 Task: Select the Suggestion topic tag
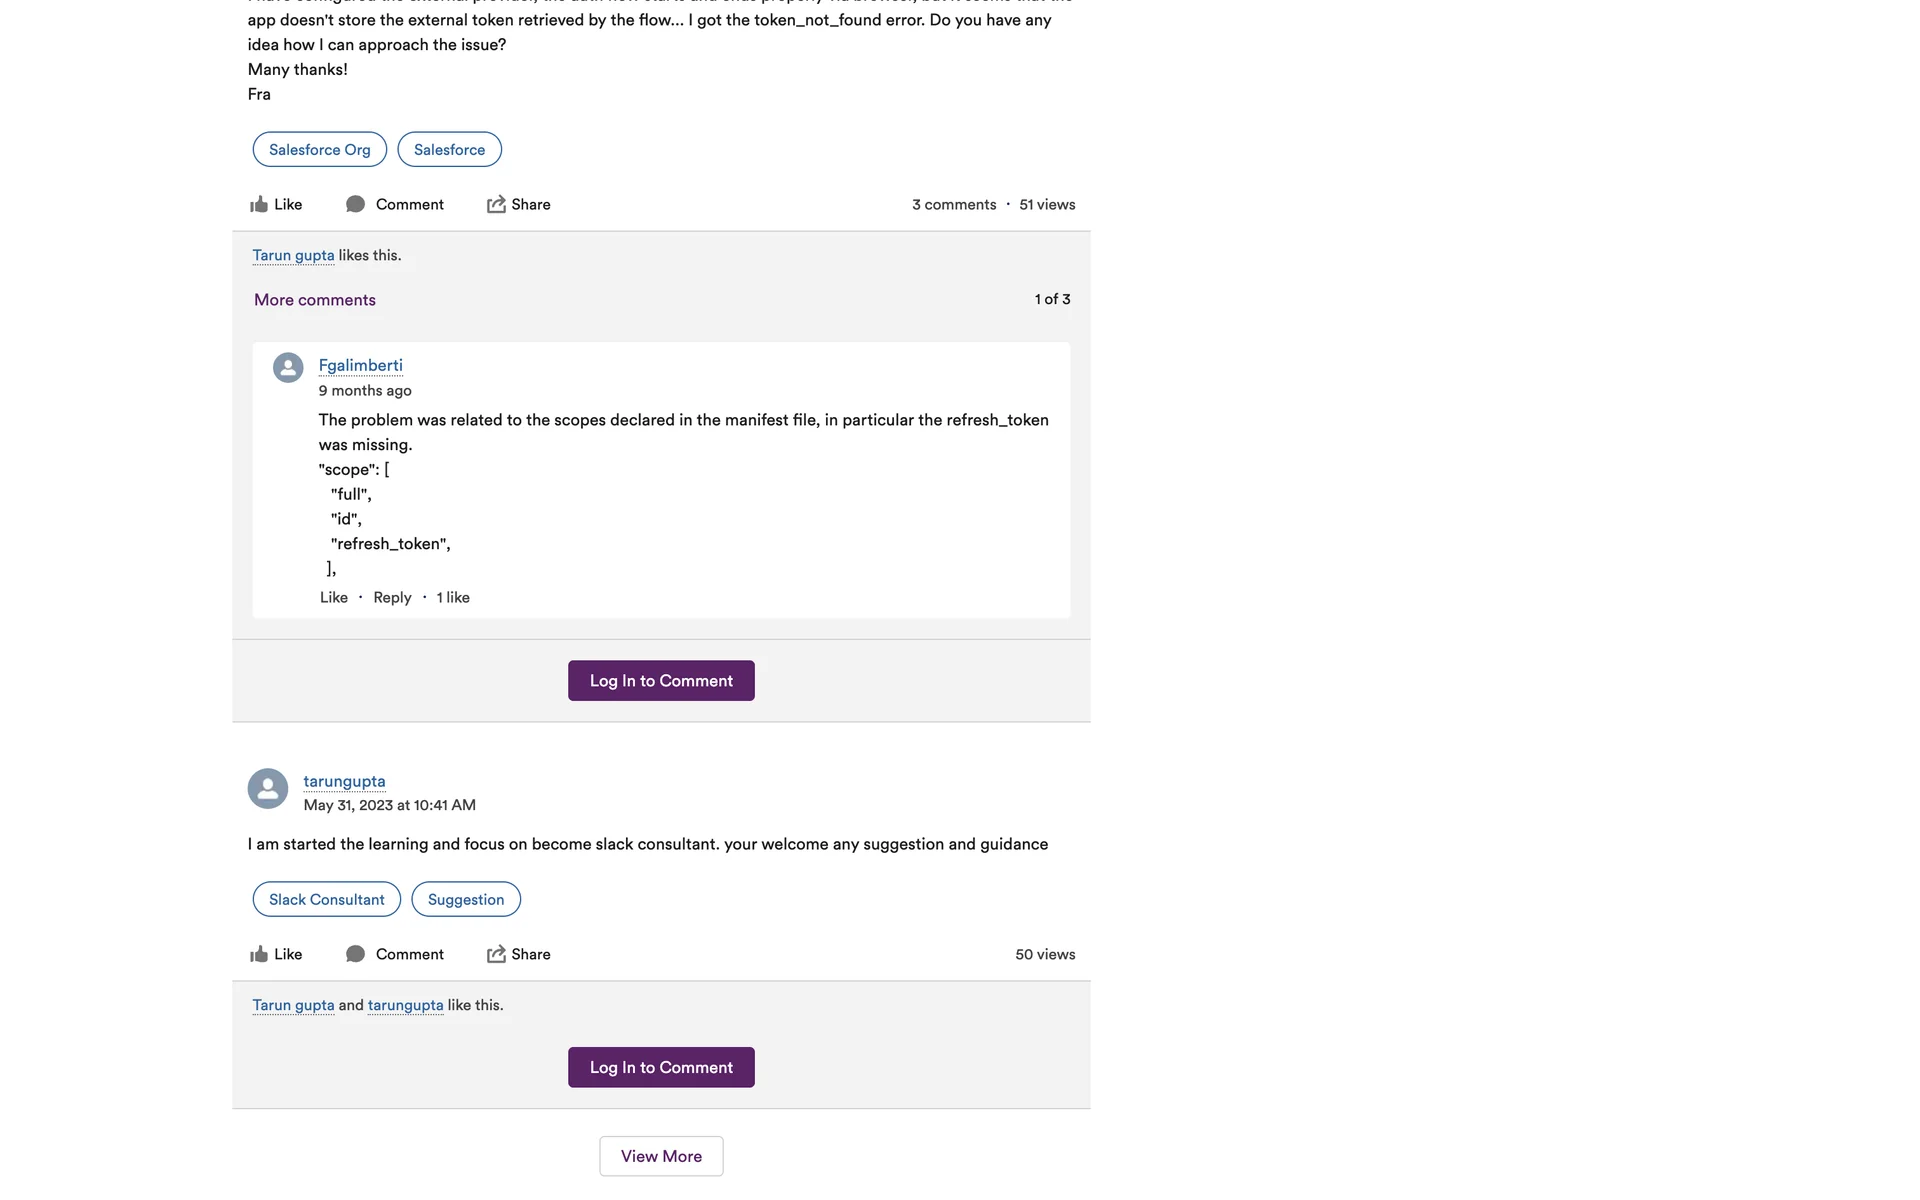466,899
